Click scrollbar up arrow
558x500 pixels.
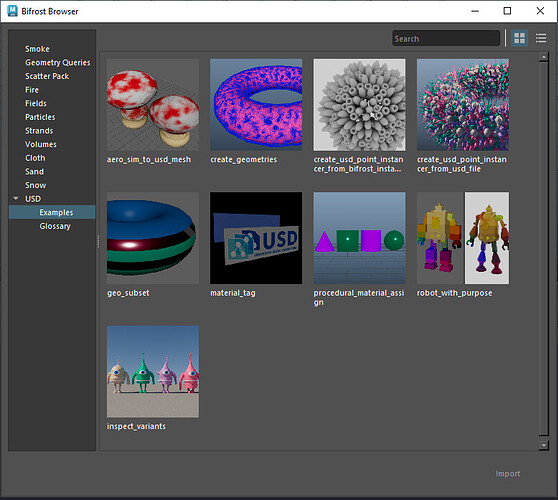coord(543,57)
